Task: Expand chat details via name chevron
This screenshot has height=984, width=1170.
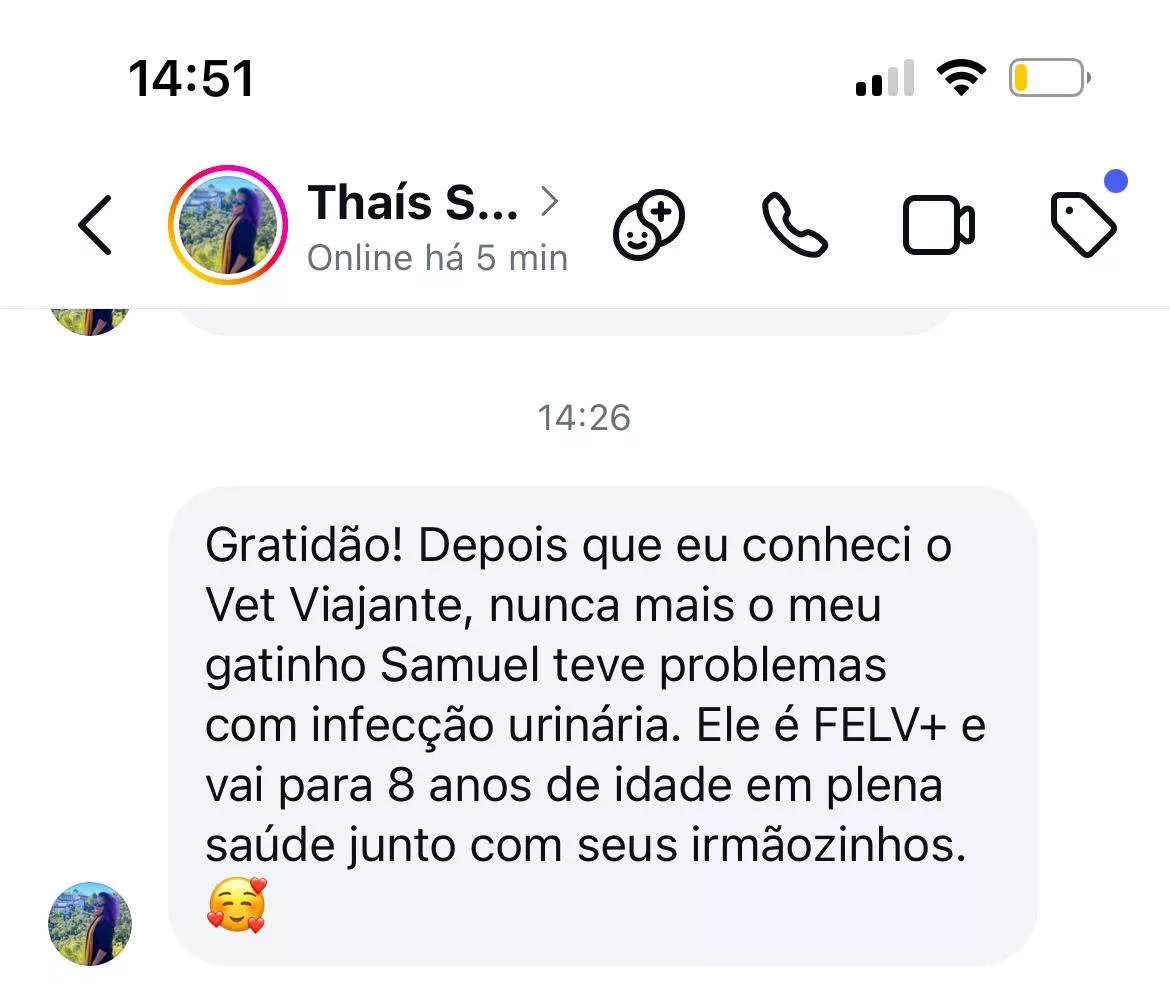Action: (550, 201)
